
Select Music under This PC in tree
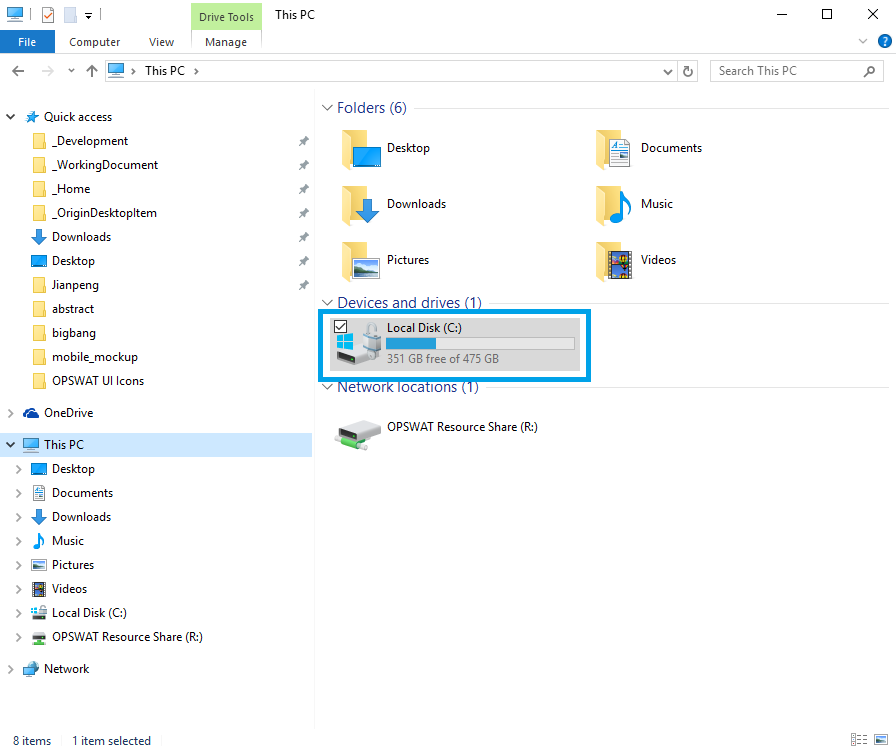click(x=58, y=541)
